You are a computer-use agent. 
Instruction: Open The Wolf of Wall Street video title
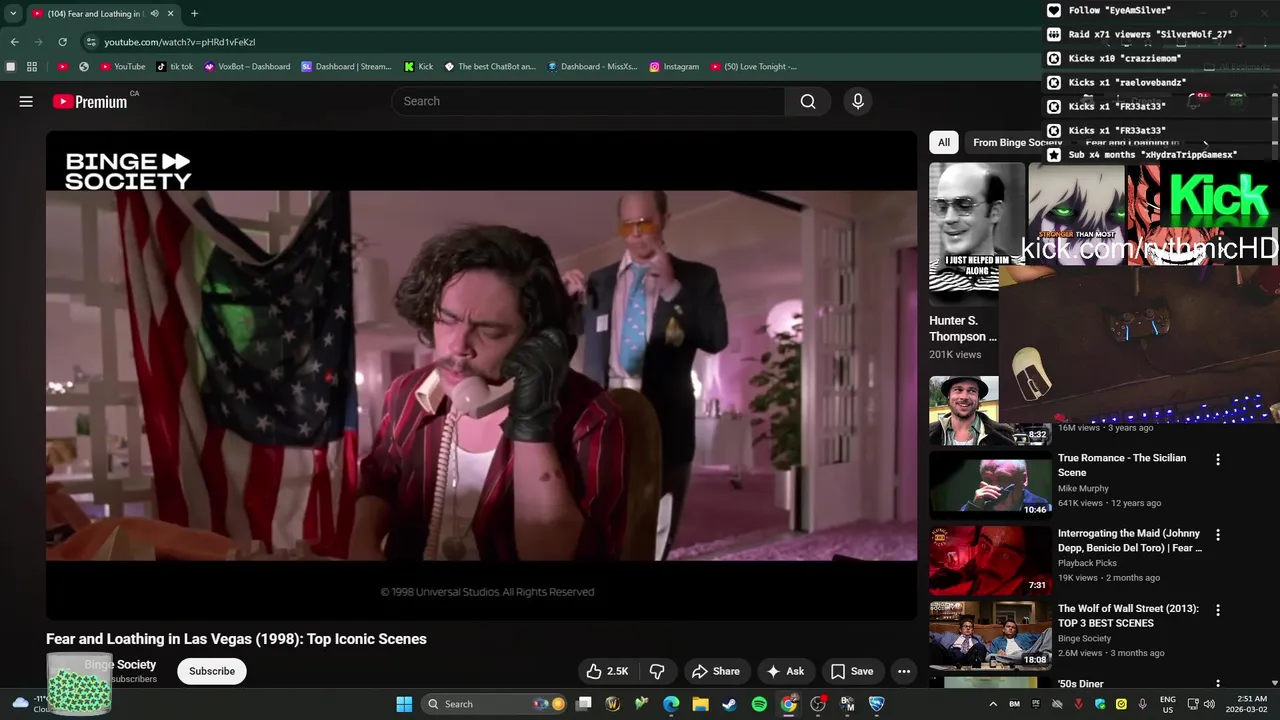click(x=1128, y=615)
